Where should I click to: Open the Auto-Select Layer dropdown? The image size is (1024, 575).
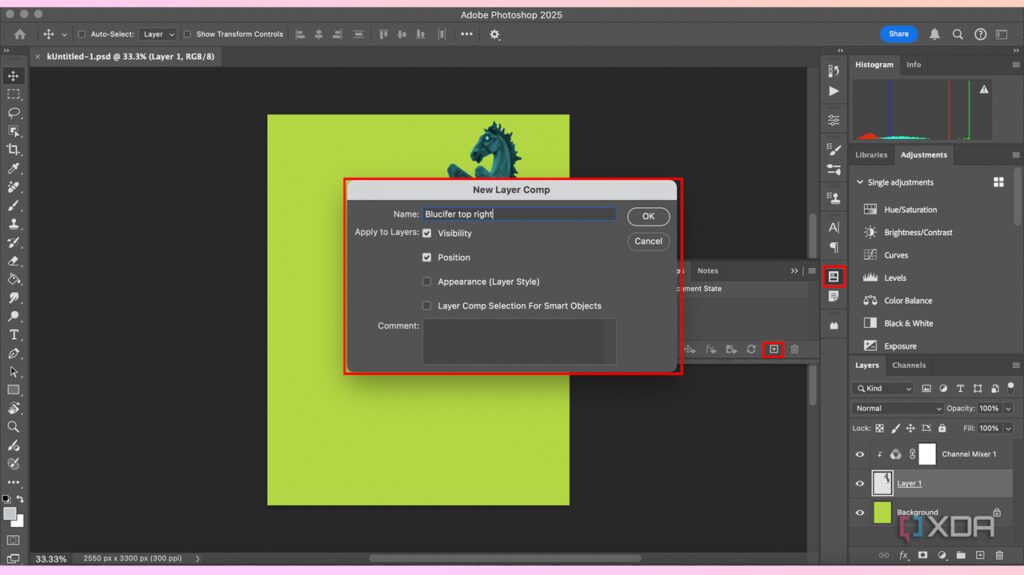pos(158,34)
